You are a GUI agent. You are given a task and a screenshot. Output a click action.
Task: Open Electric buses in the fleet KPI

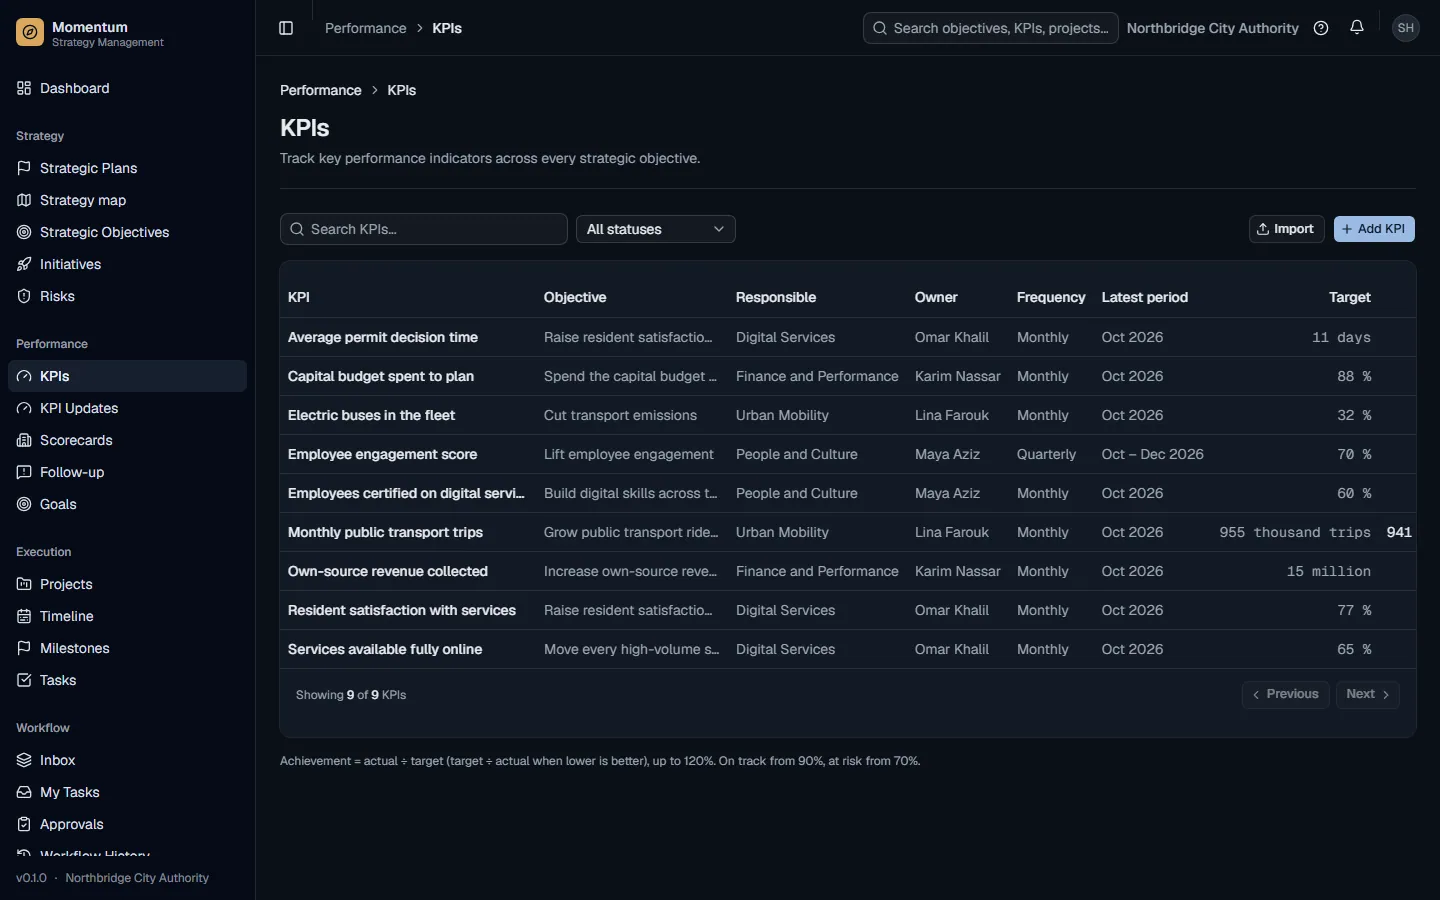point(371,415)
